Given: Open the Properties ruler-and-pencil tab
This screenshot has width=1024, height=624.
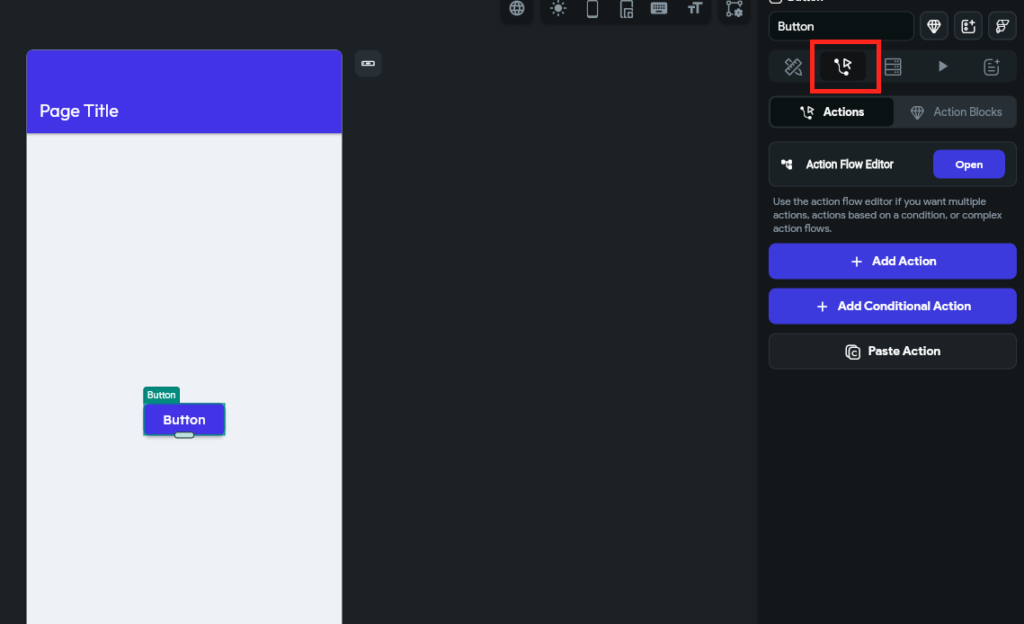Looking at the screenshot, I should pyautogui.click(x=793, y=67).
